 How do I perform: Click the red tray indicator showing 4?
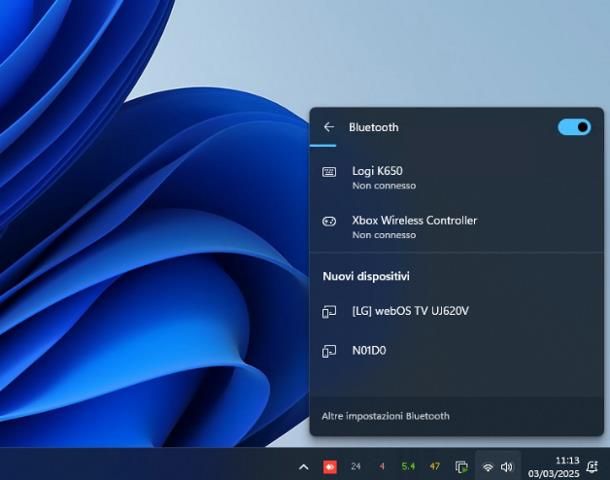[382, 466]
